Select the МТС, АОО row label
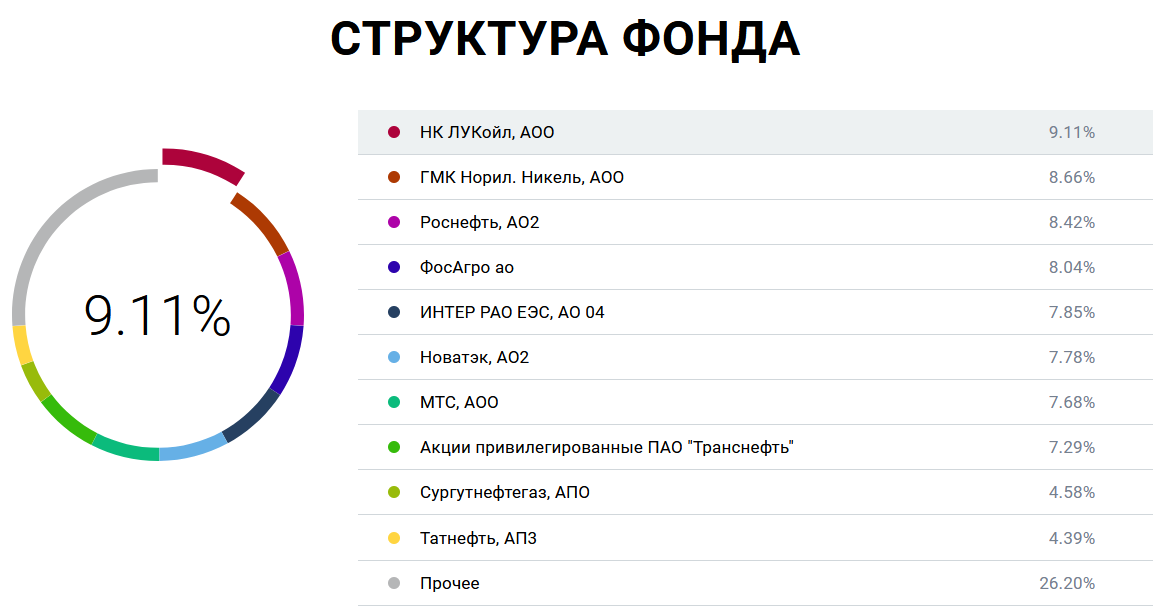 [459, 402]
